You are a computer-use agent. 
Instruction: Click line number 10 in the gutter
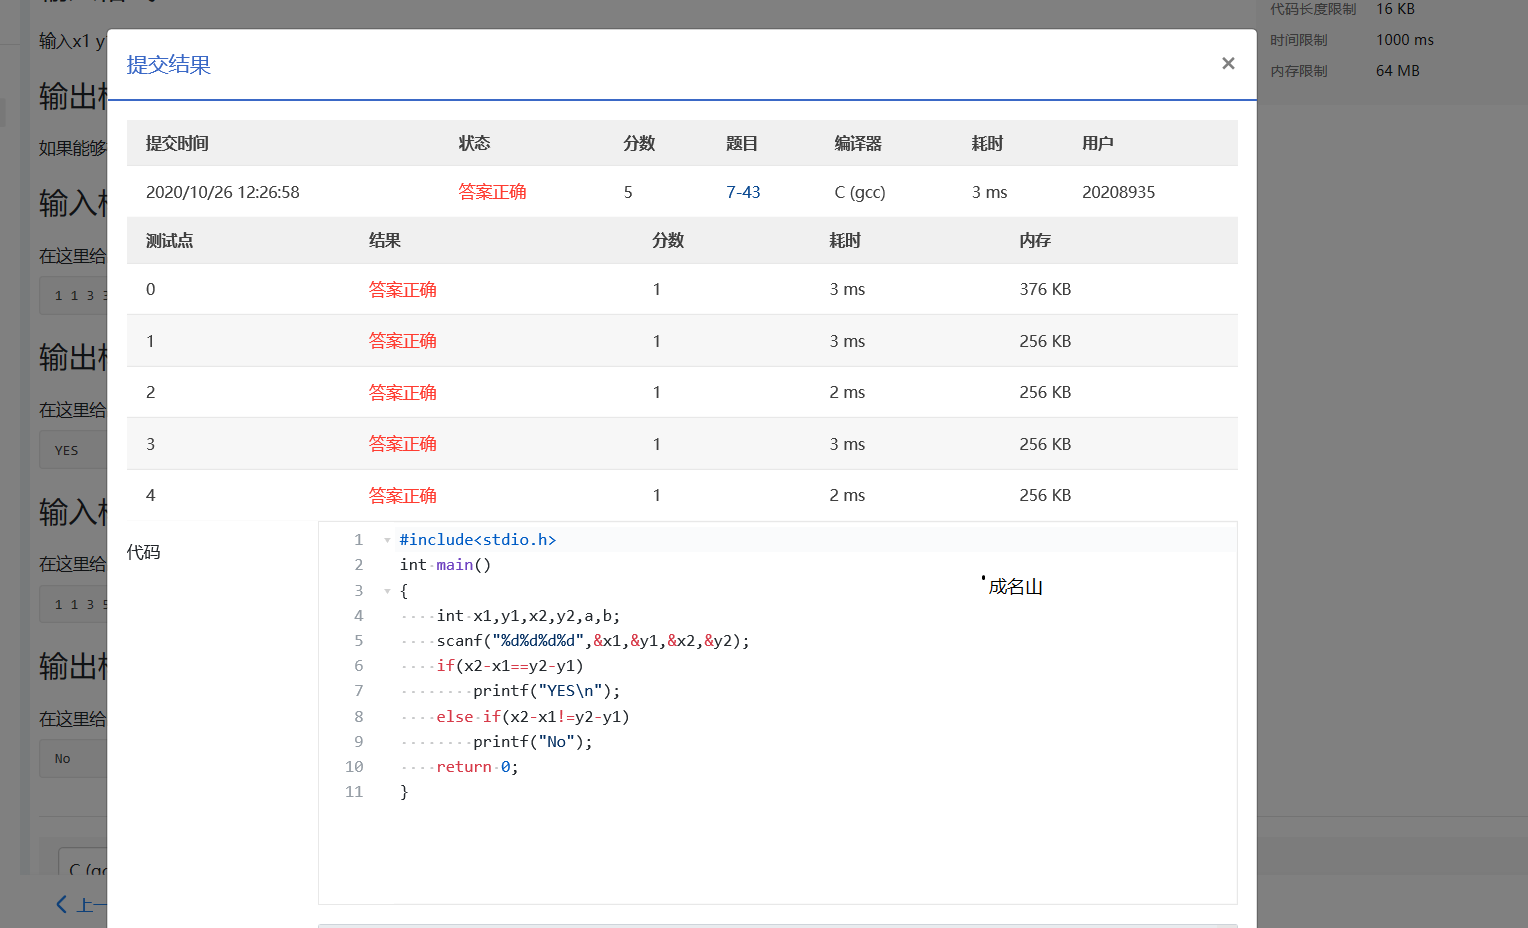(x=354, y=767)
